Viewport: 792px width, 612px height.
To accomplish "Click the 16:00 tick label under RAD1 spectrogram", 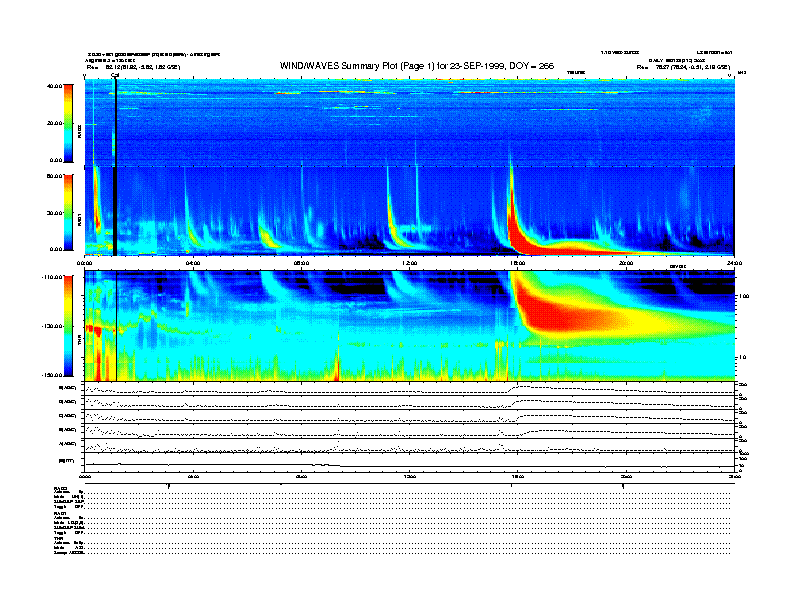I will (x=518, y=263).
